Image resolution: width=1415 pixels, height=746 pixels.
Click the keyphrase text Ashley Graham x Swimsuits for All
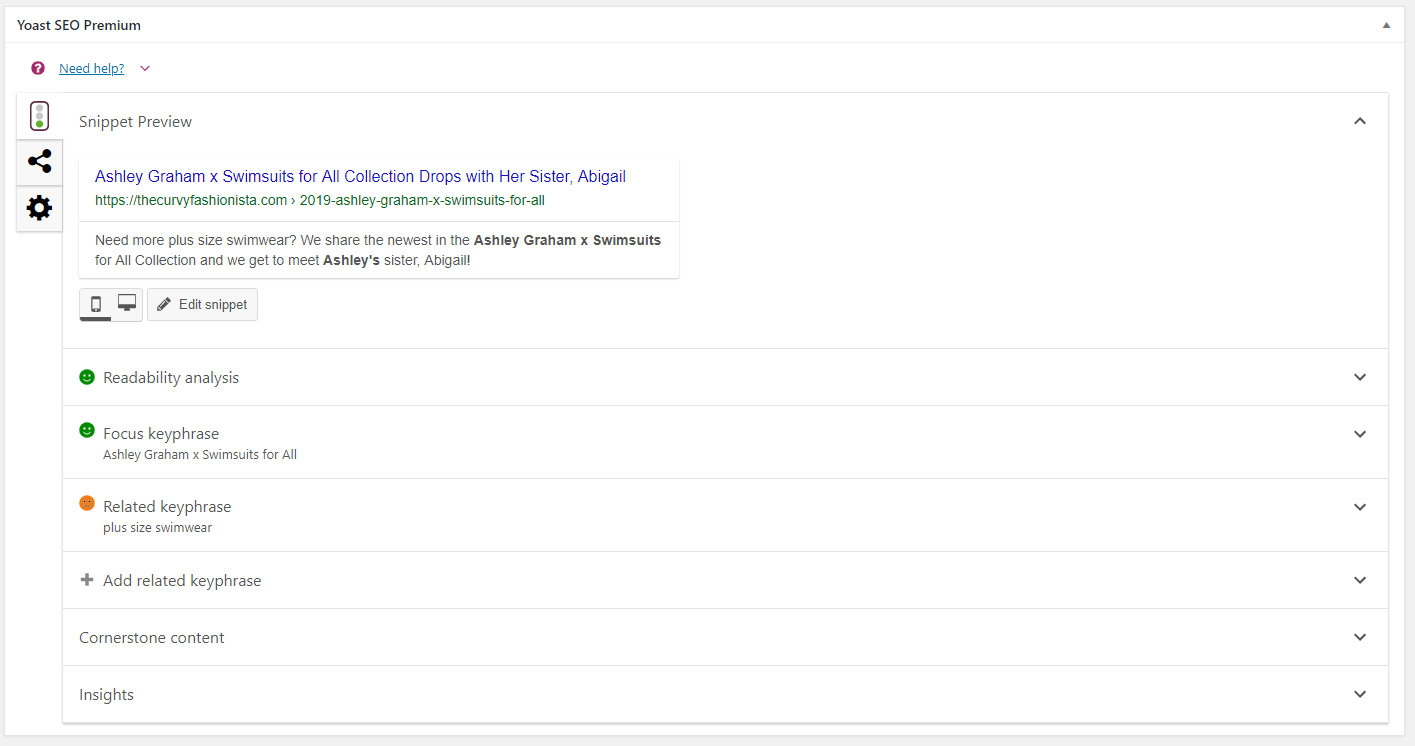pos(200,455)
